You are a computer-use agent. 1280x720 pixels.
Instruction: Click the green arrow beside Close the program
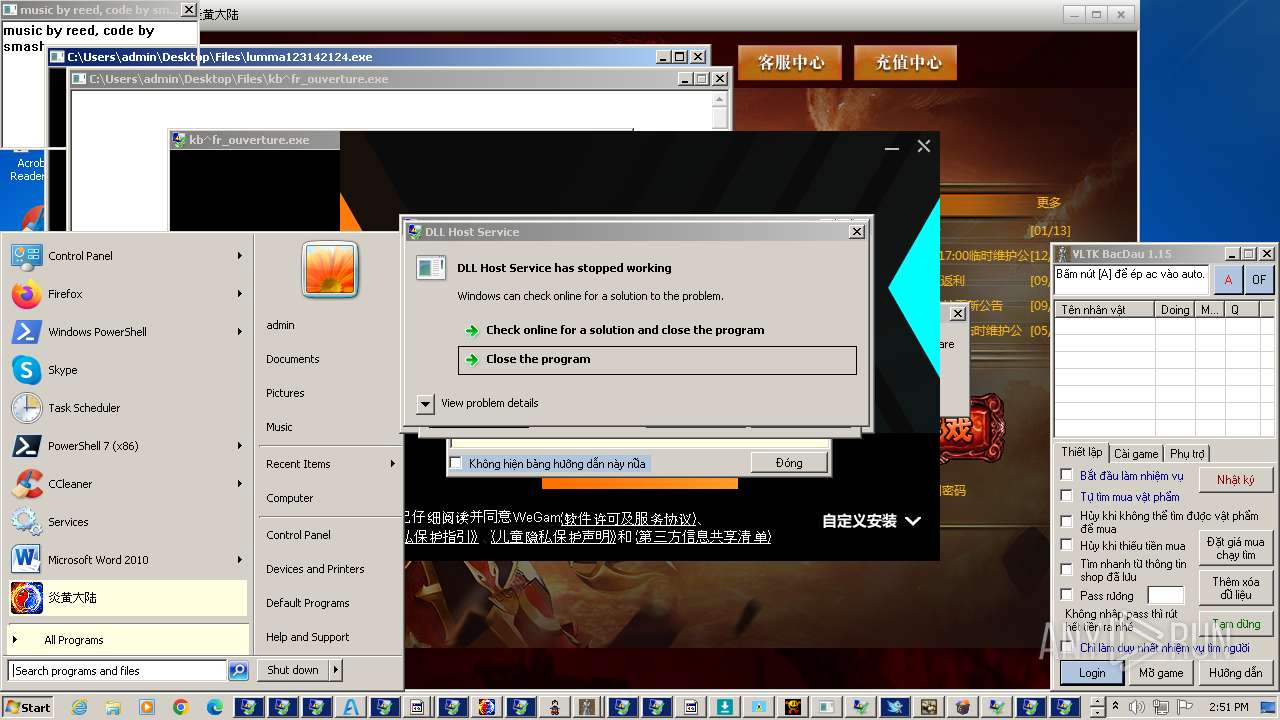point(472,359)
